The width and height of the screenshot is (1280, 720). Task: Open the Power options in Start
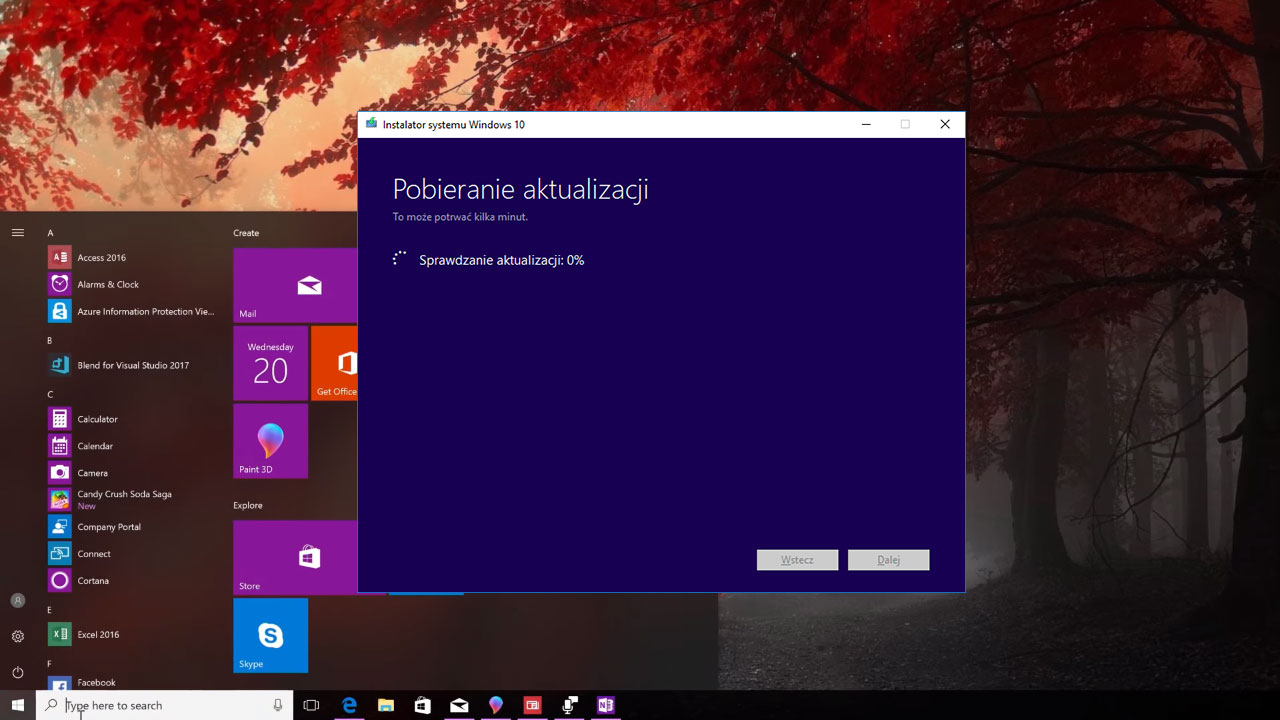[17, 673]
